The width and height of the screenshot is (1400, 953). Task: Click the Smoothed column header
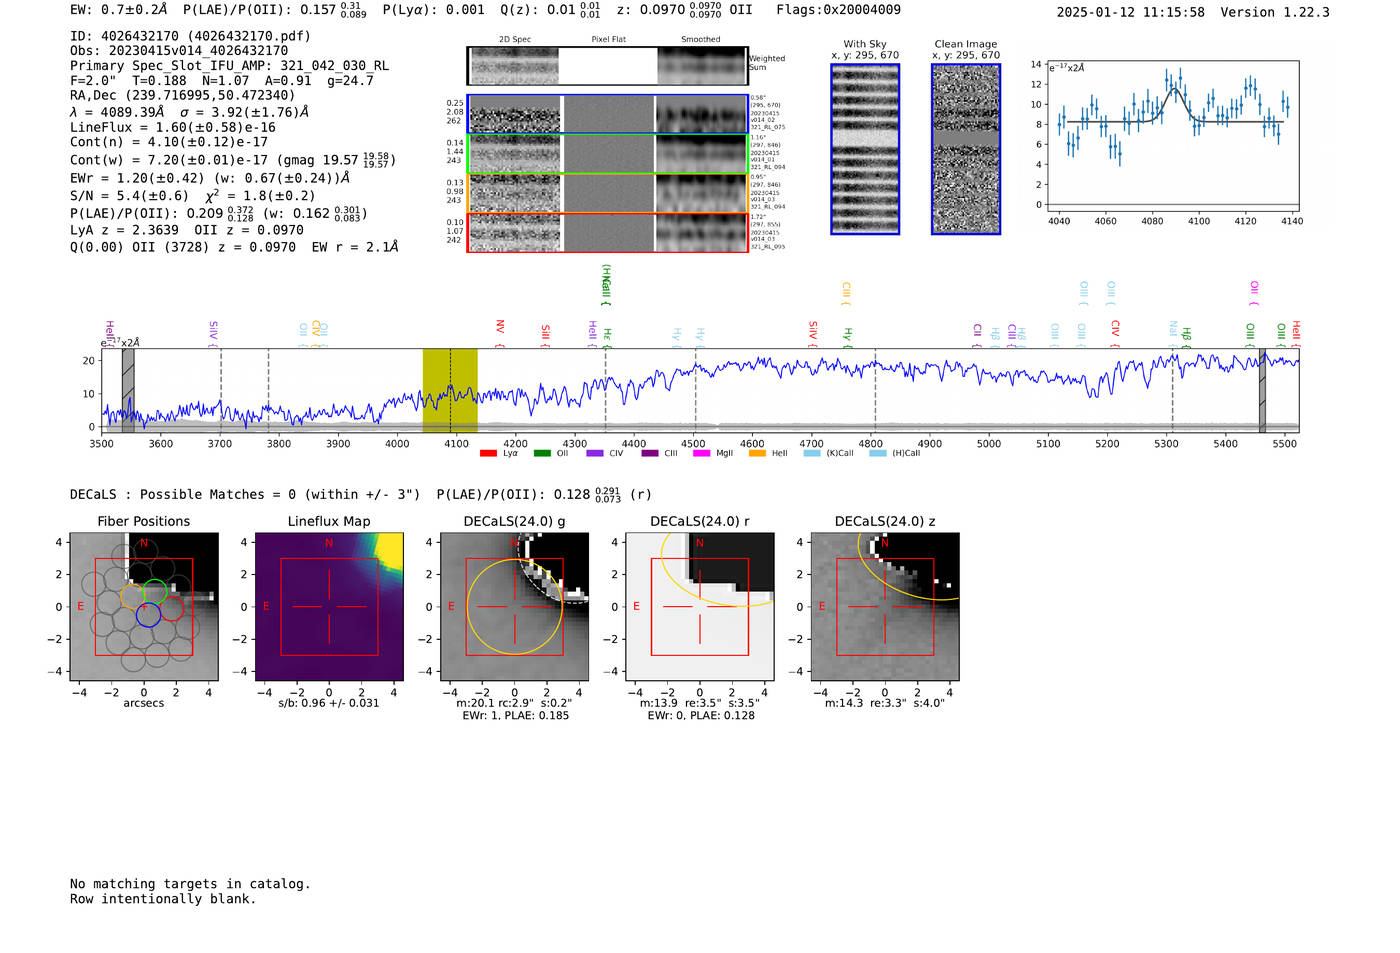coord(701,40)
